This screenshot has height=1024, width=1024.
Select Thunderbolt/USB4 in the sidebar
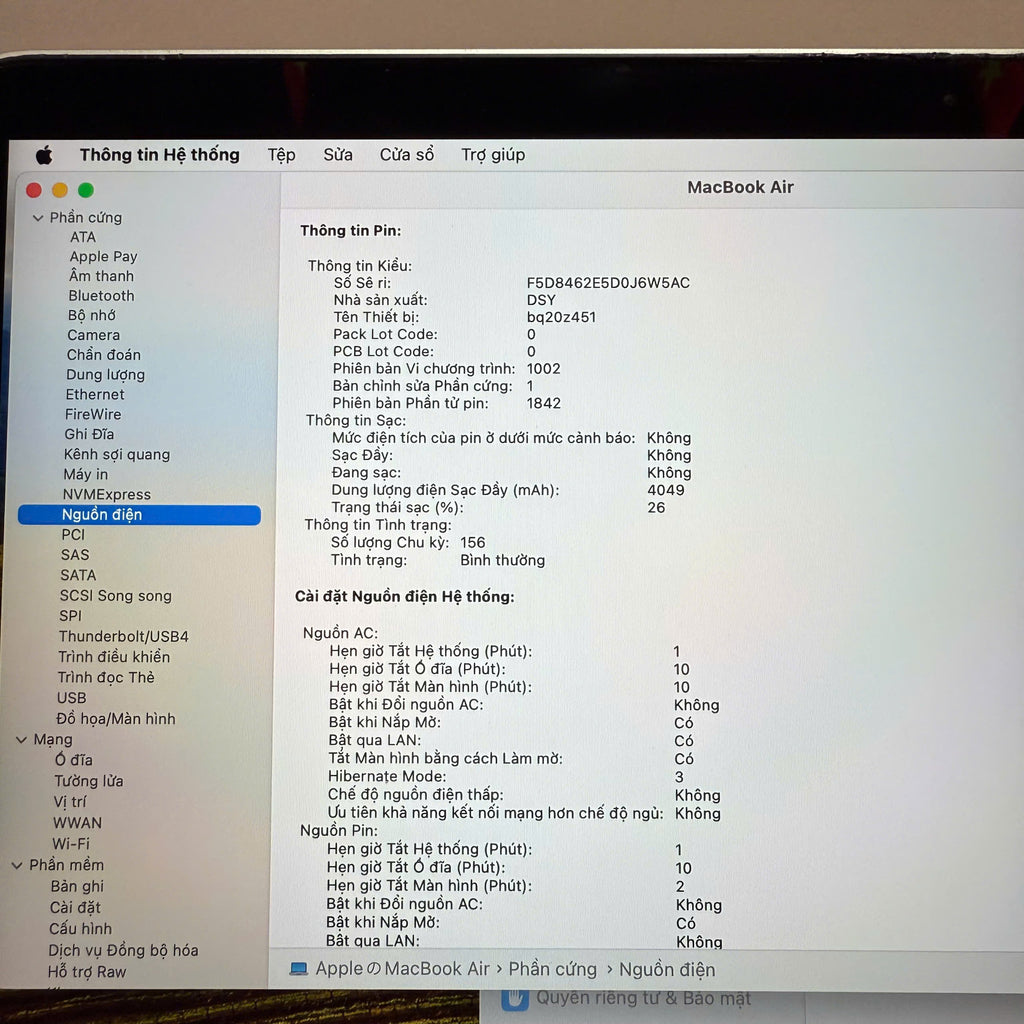tap(123, 636)
